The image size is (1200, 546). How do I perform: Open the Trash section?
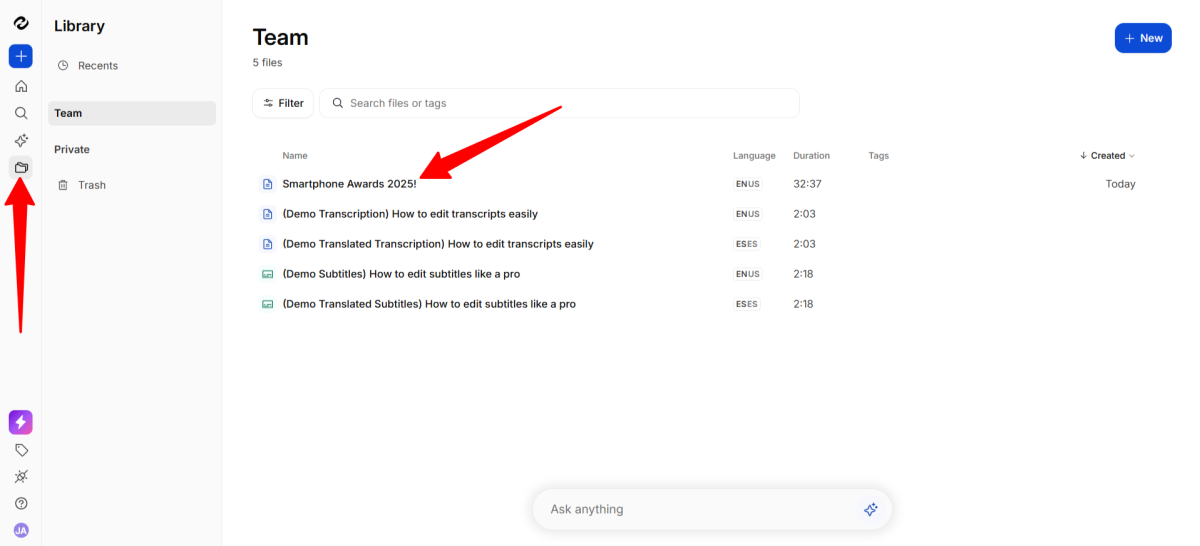(132, 185)
